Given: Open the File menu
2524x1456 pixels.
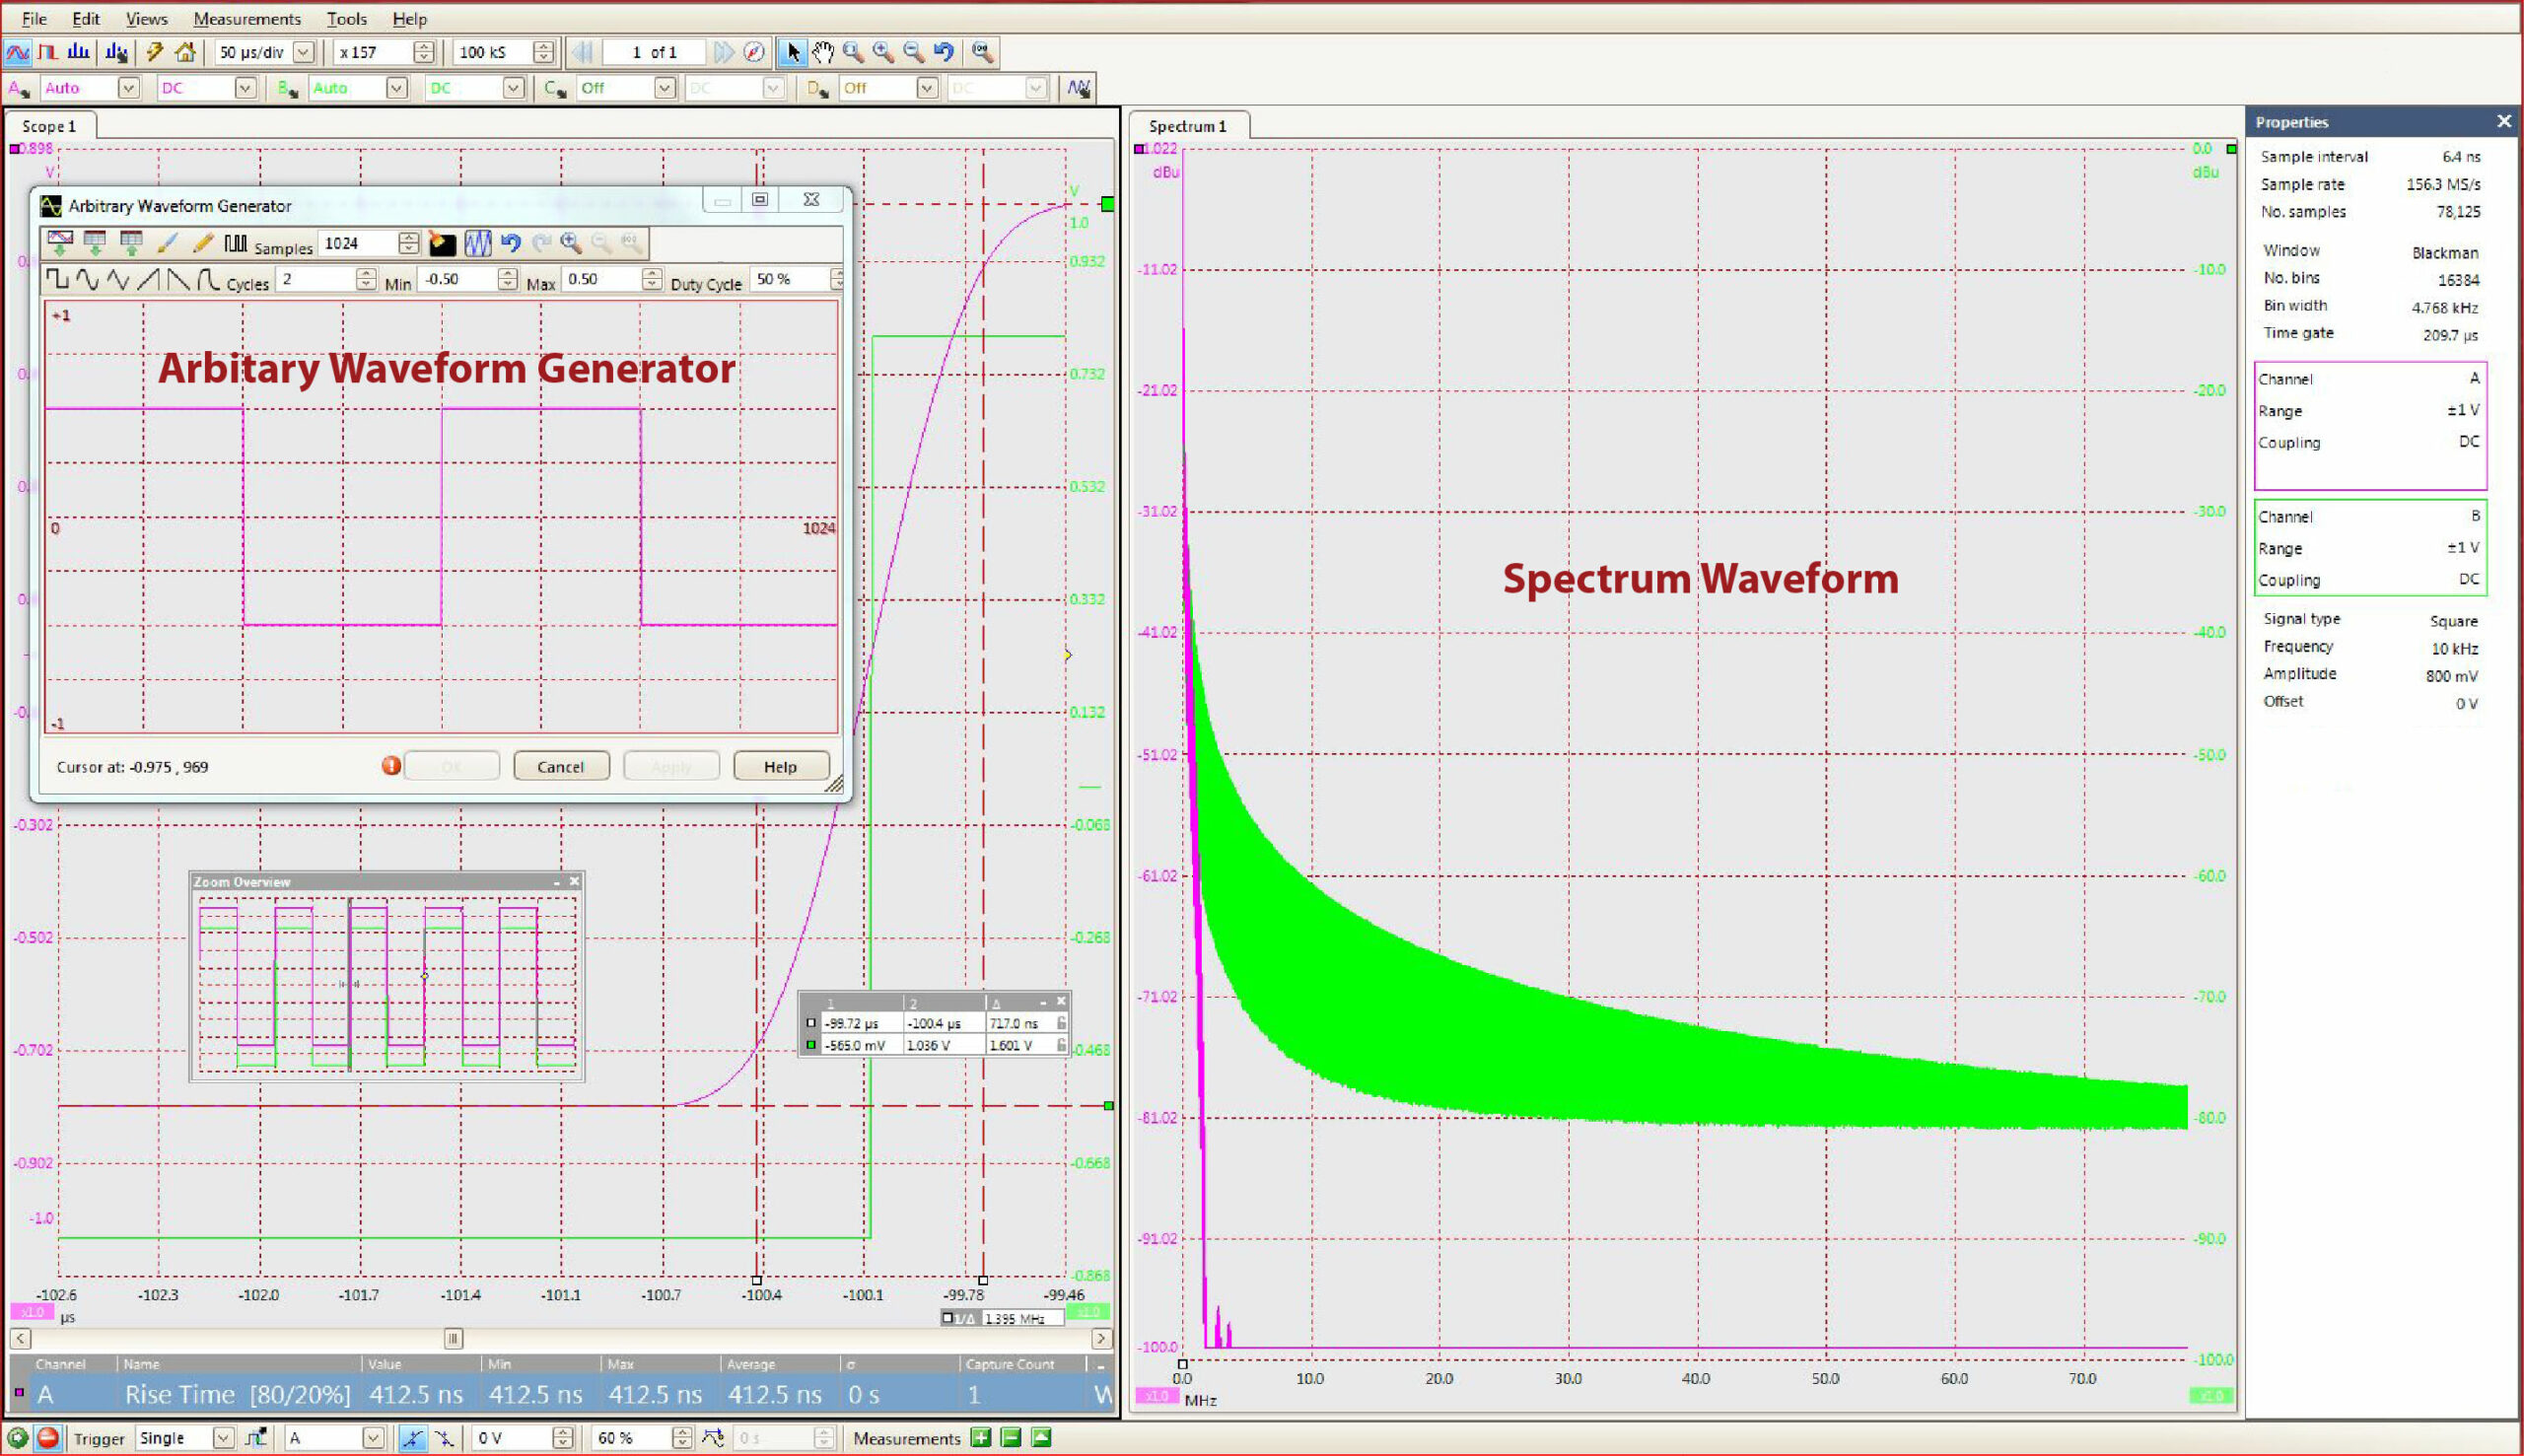Looking at the screenshot, I should click(34, 19).
